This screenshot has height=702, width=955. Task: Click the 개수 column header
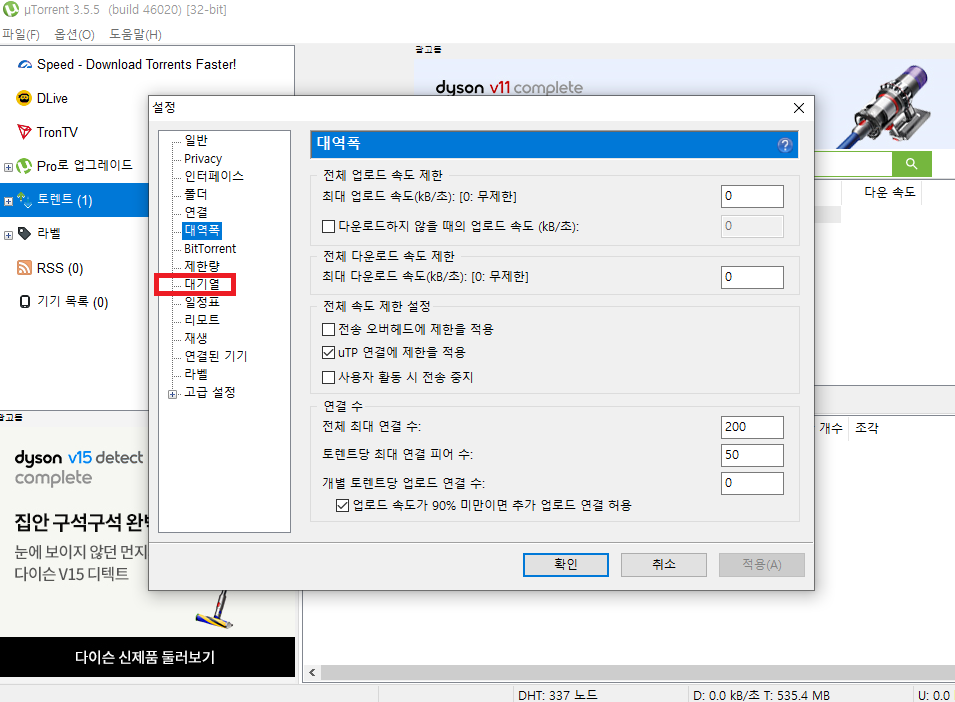click(x=831, y=428)
